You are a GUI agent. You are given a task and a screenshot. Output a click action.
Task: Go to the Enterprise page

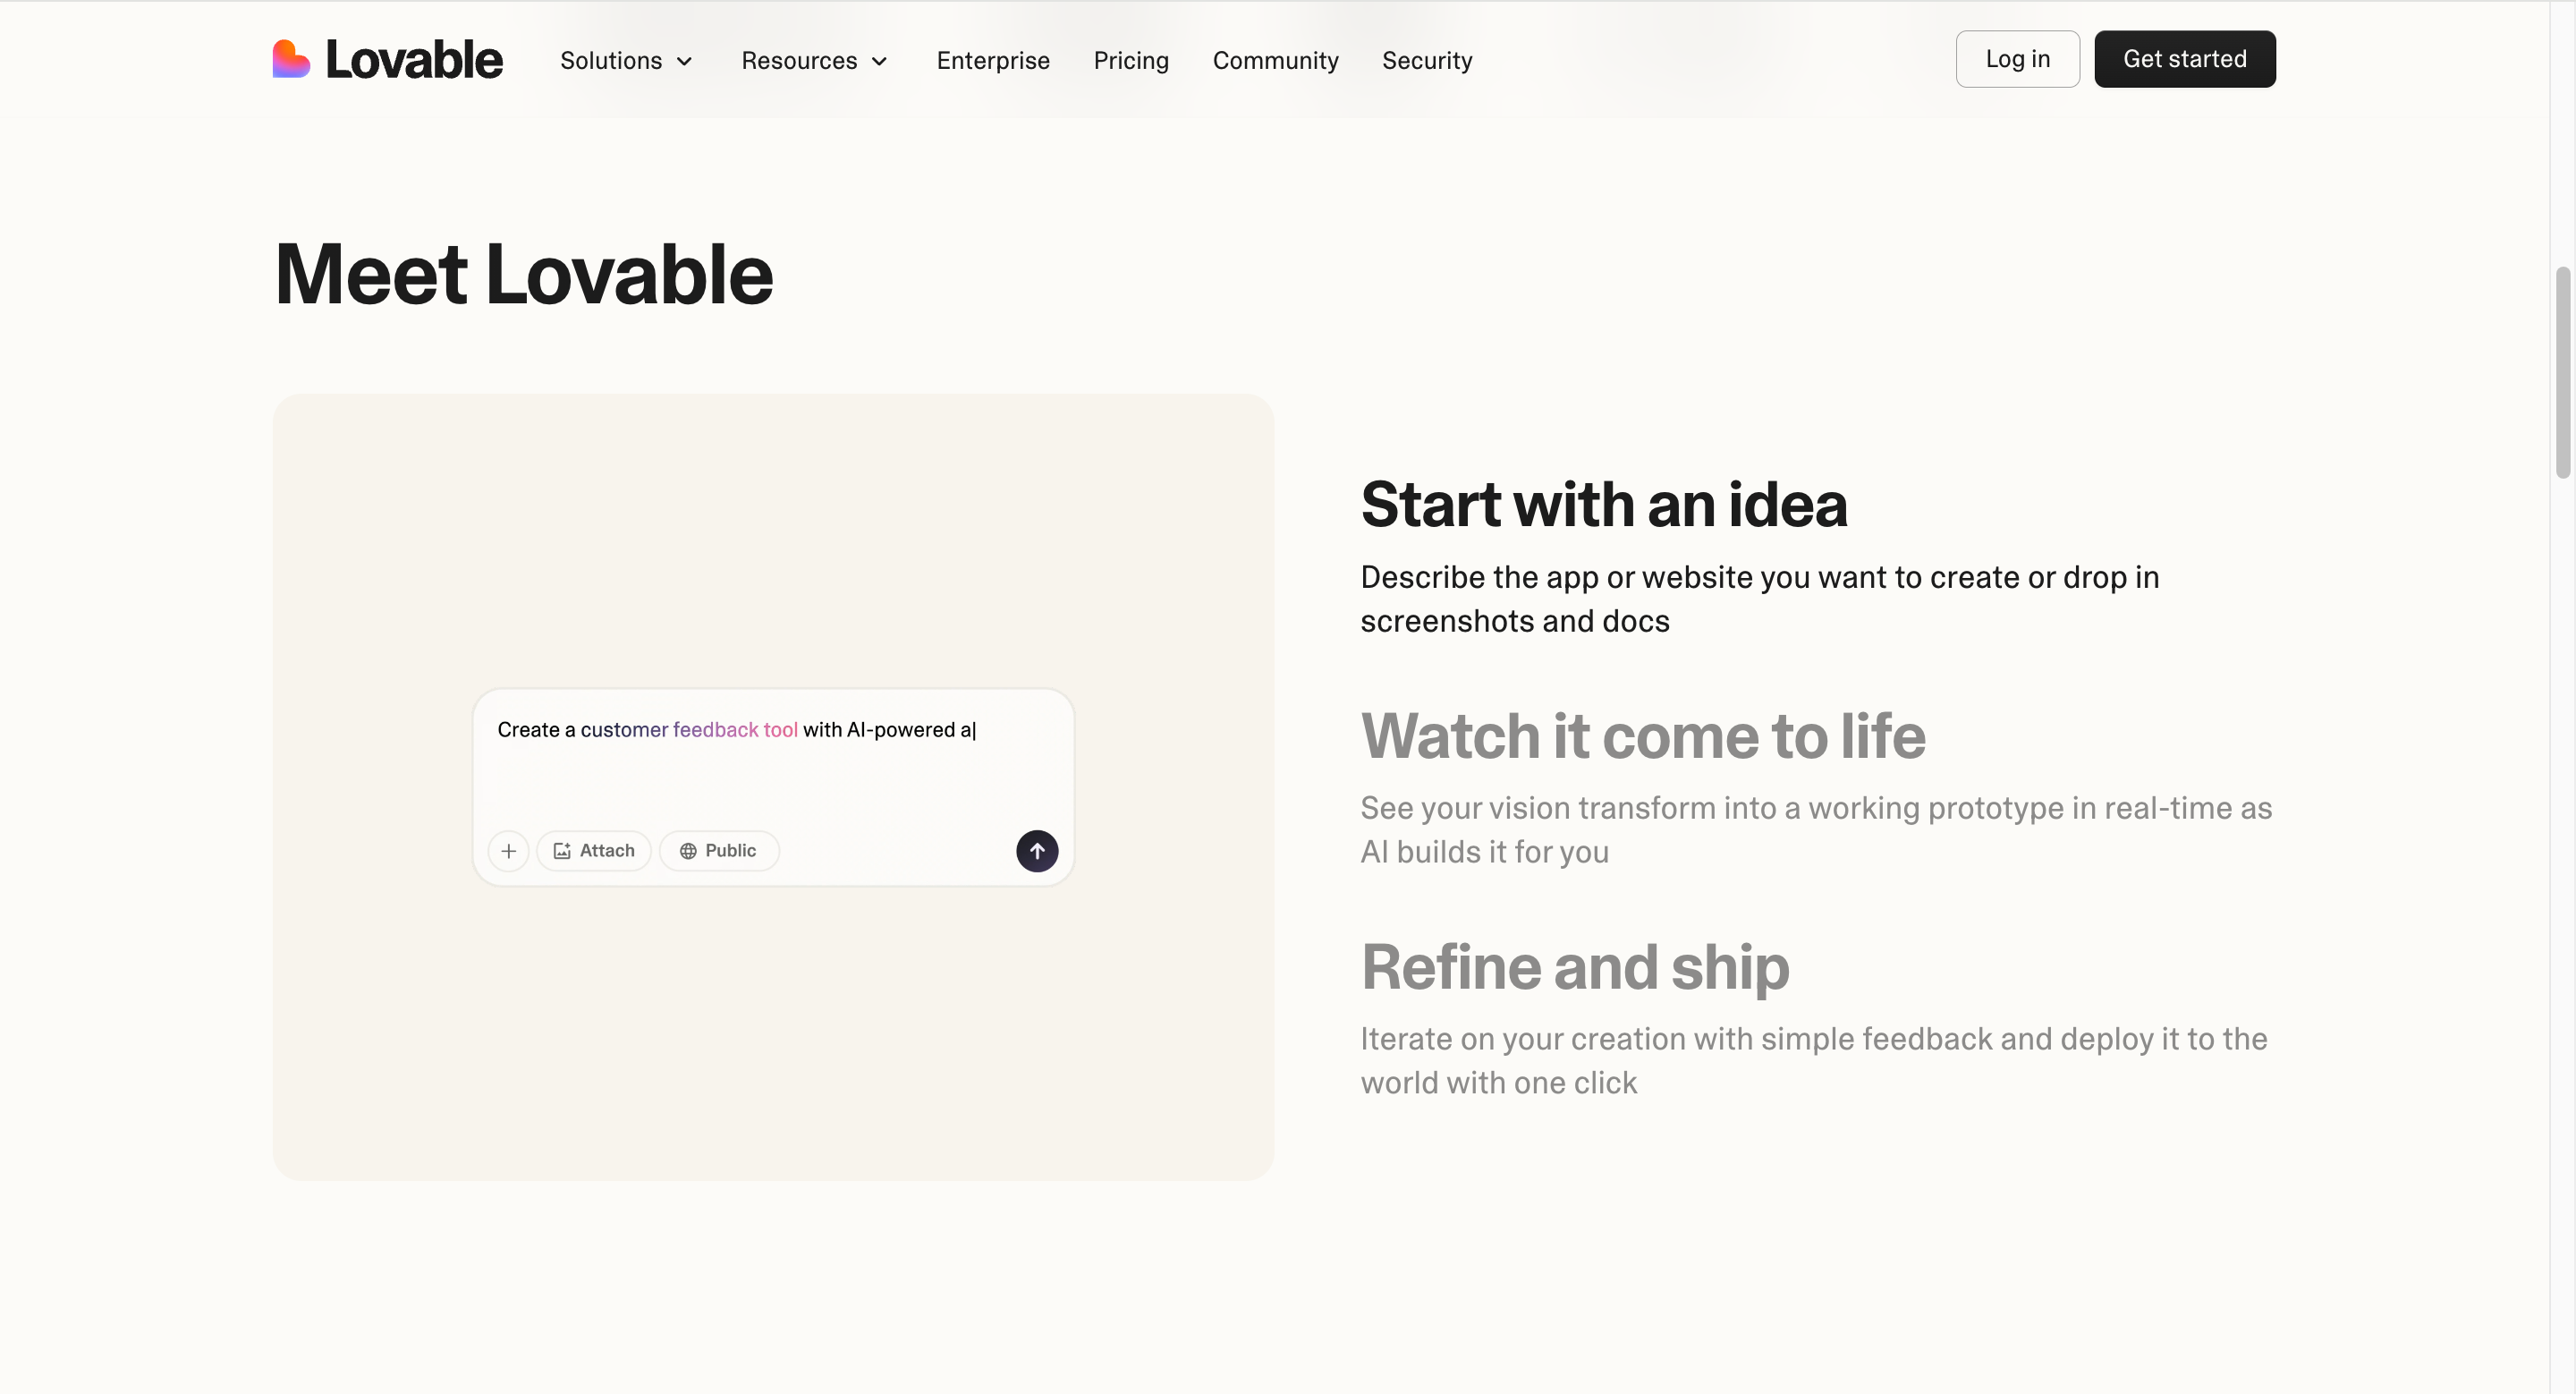(993, 61)
